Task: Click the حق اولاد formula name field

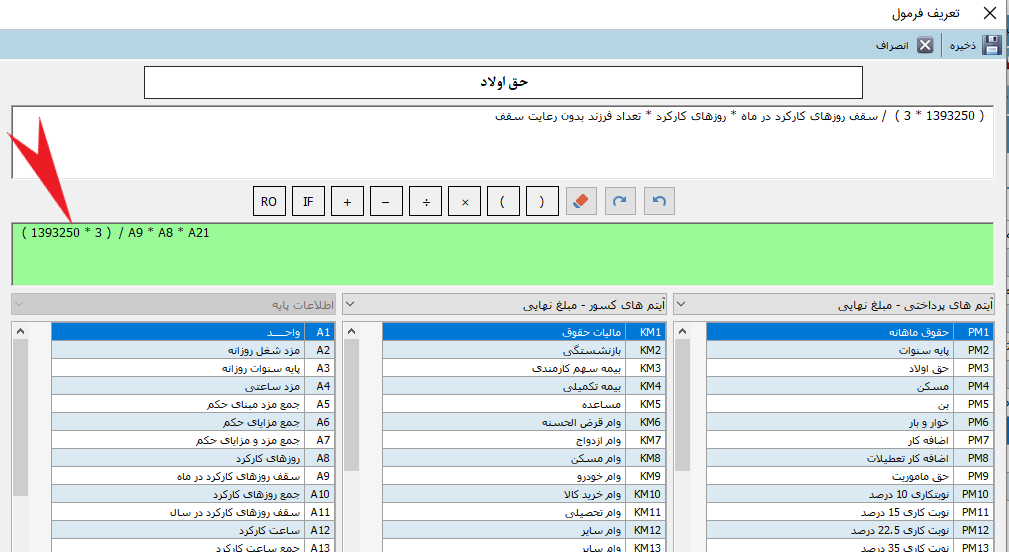Action: (x=503, y=83)
